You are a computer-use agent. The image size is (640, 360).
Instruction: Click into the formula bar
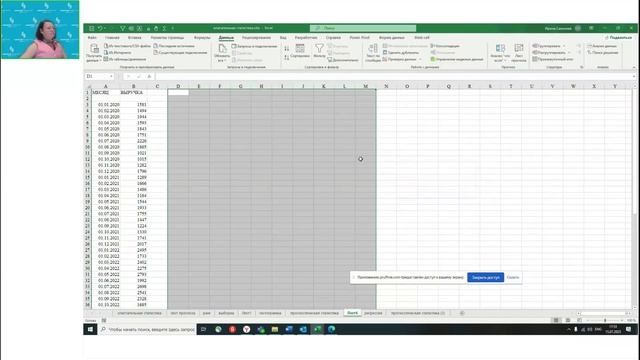pos(394,76)
